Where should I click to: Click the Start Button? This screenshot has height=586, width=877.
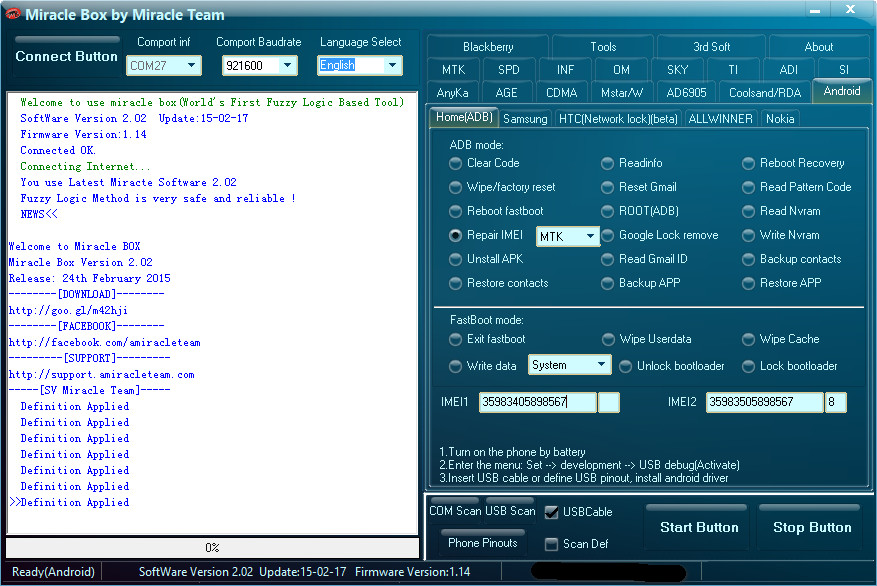(x=699, y=527)
